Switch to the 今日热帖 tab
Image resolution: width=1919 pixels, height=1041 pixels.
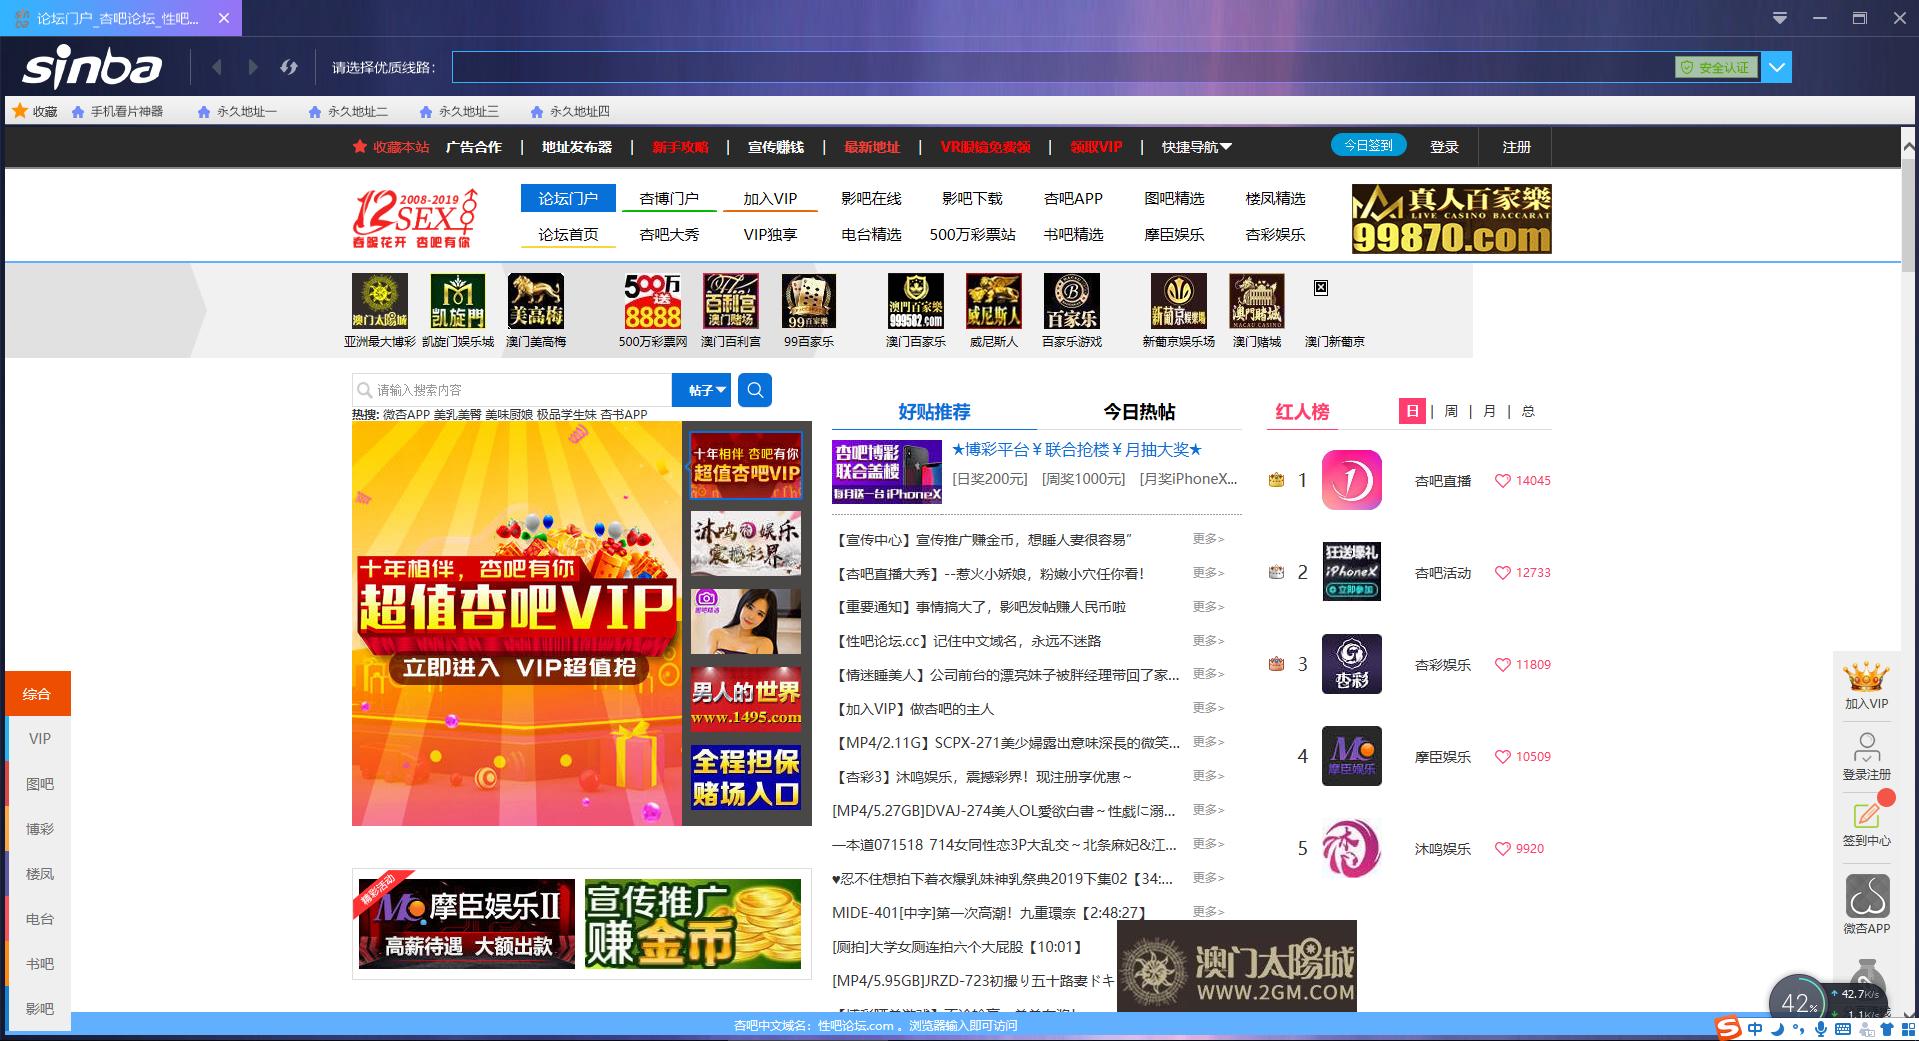point(1139,412)
